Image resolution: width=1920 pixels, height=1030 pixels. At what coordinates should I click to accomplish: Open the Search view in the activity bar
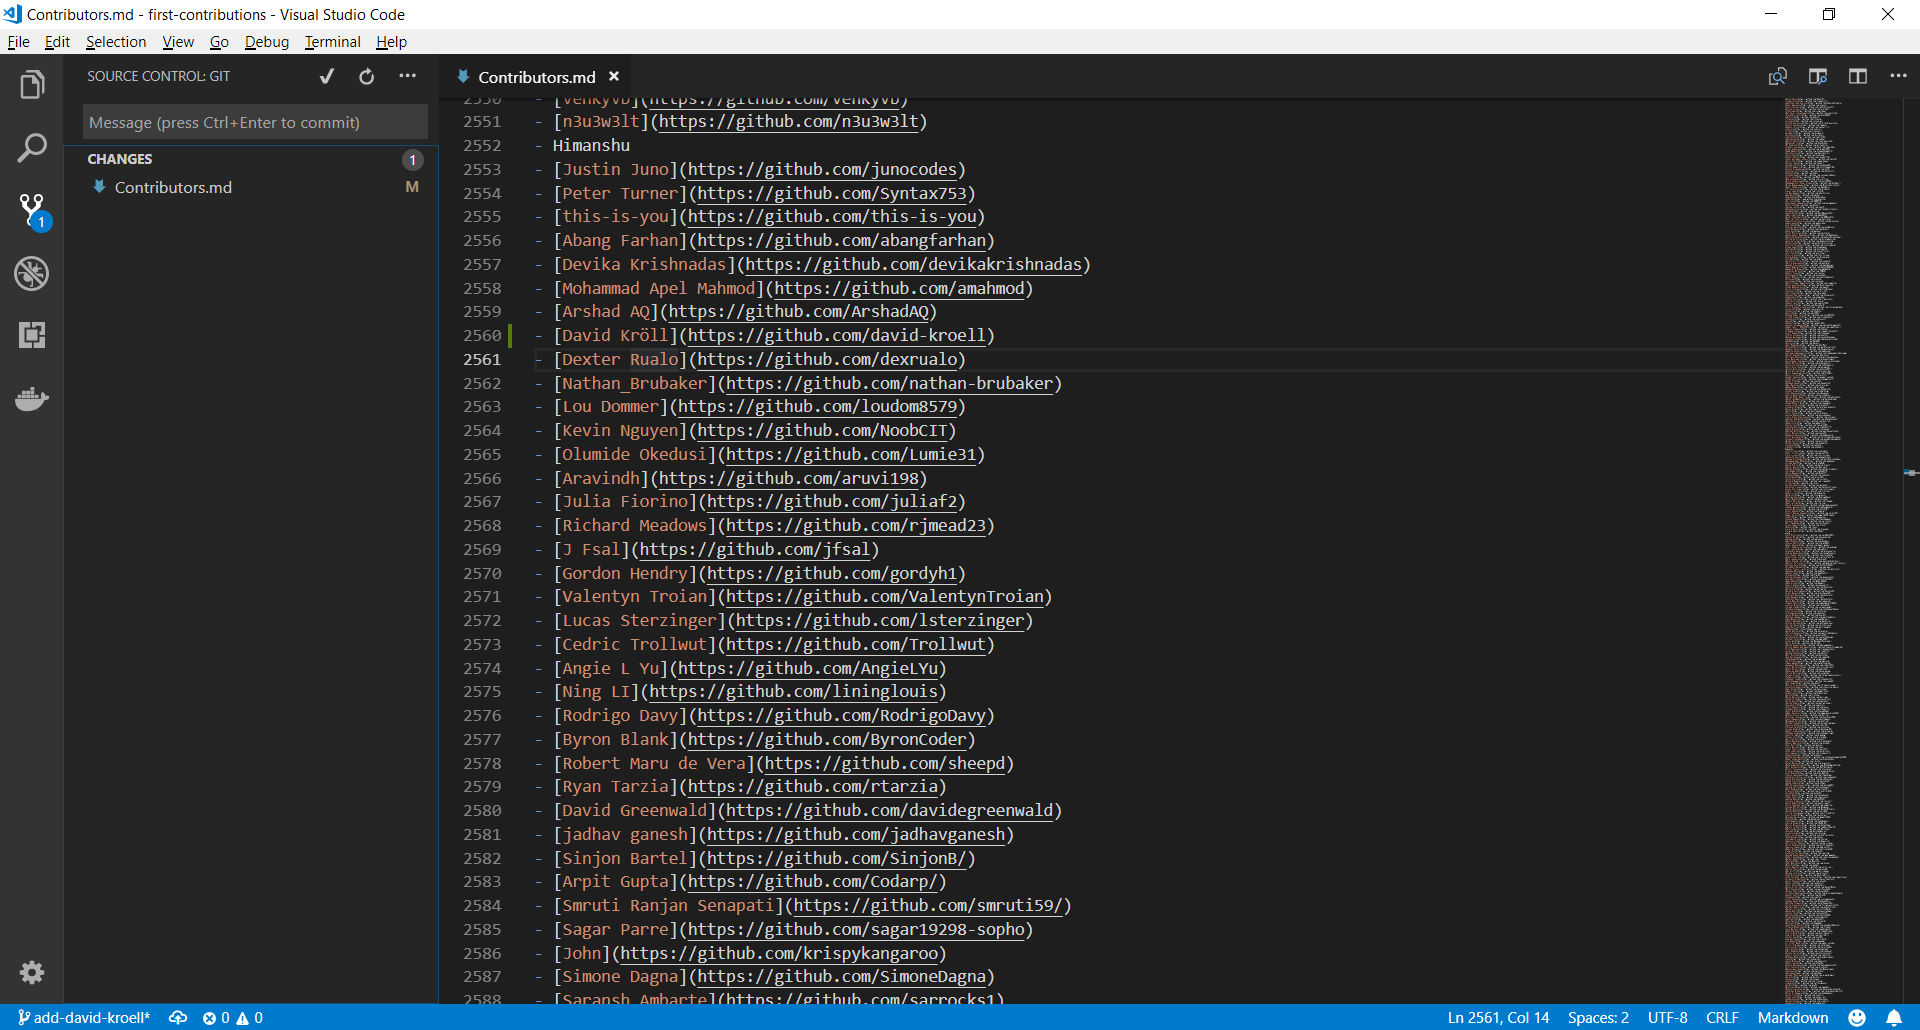(x=32, y=146)
